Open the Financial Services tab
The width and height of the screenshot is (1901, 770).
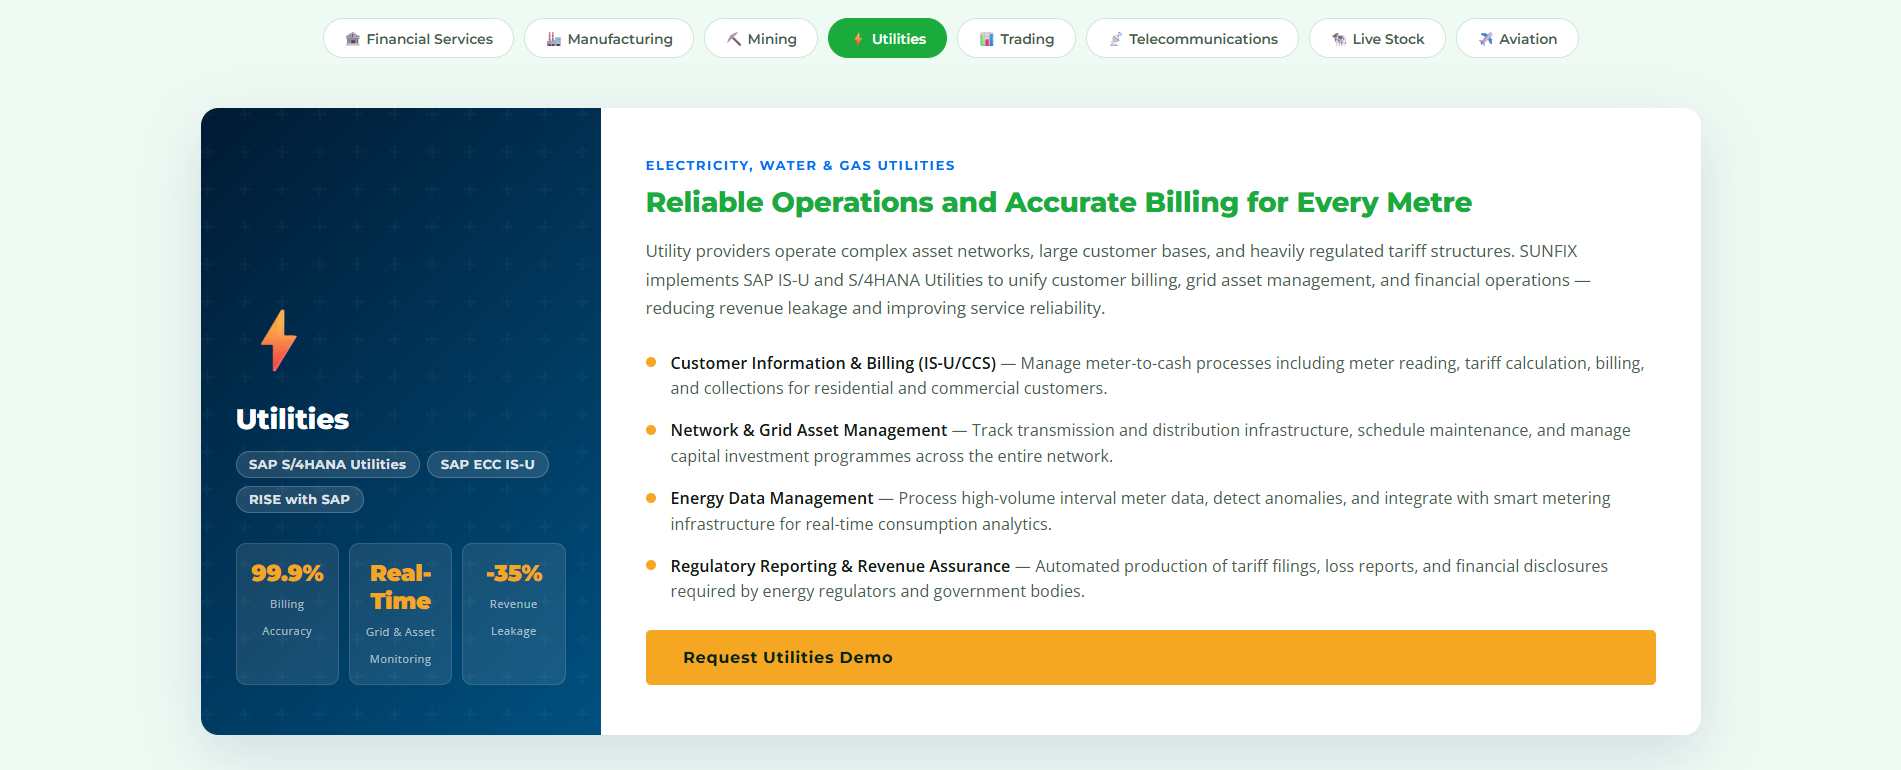(418, 38)
